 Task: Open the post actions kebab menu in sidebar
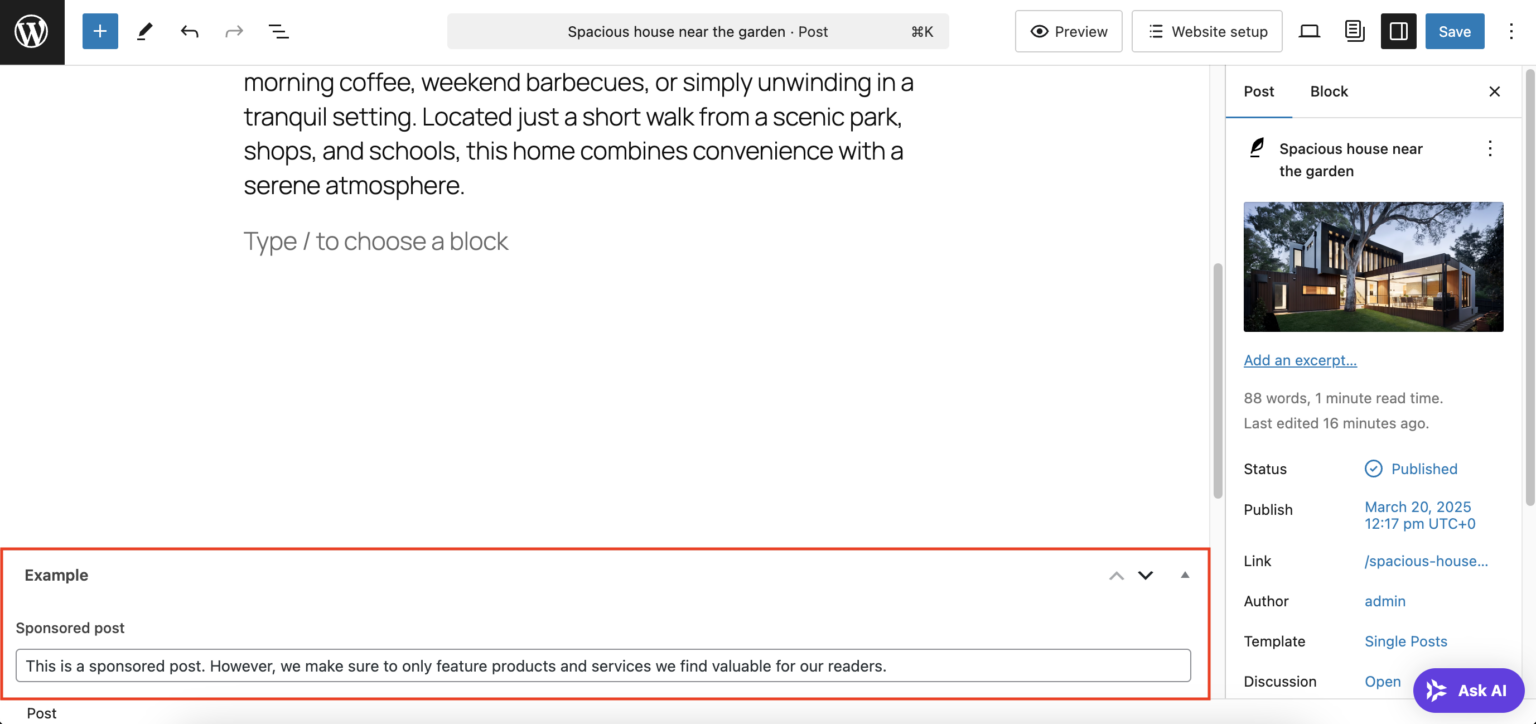[1490, 148]
